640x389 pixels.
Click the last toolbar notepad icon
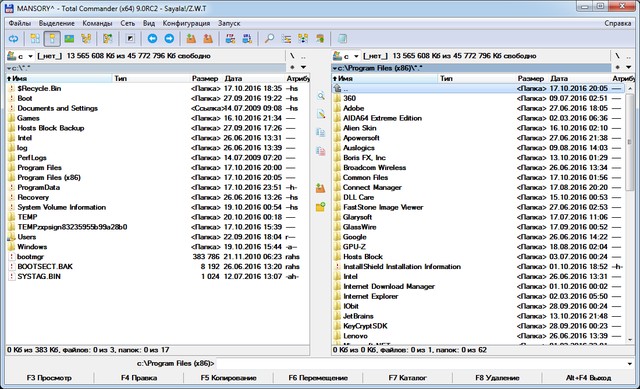342,39
